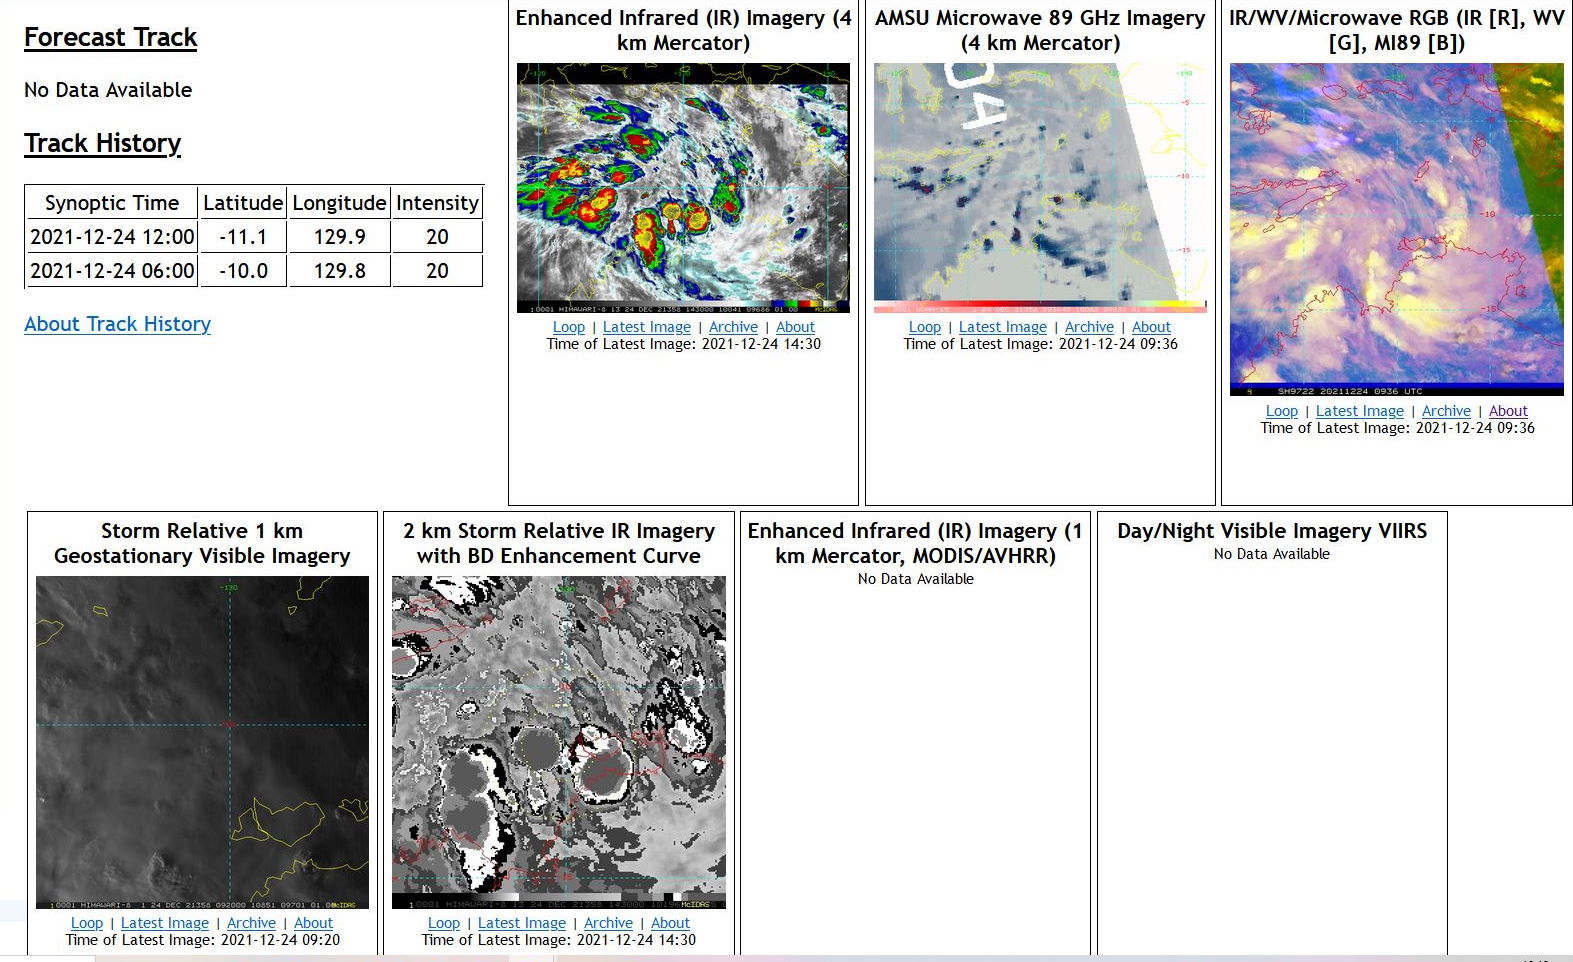Open Archive under Storm Relative 1 km Visible imagery
Image resolution: width=1573 pixels, height=962 pixels.
[x=251, y=923]
